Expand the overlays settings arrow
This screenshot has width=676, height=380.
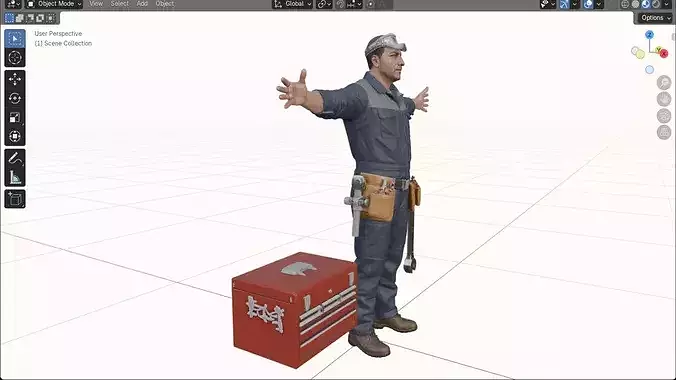tap(599, 4)
